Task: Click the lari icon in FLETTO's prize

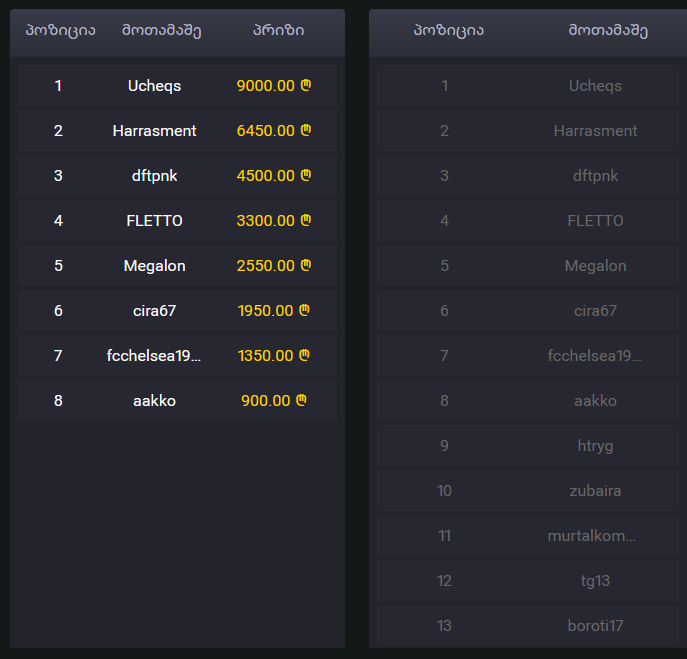Action: pos(306,220)
